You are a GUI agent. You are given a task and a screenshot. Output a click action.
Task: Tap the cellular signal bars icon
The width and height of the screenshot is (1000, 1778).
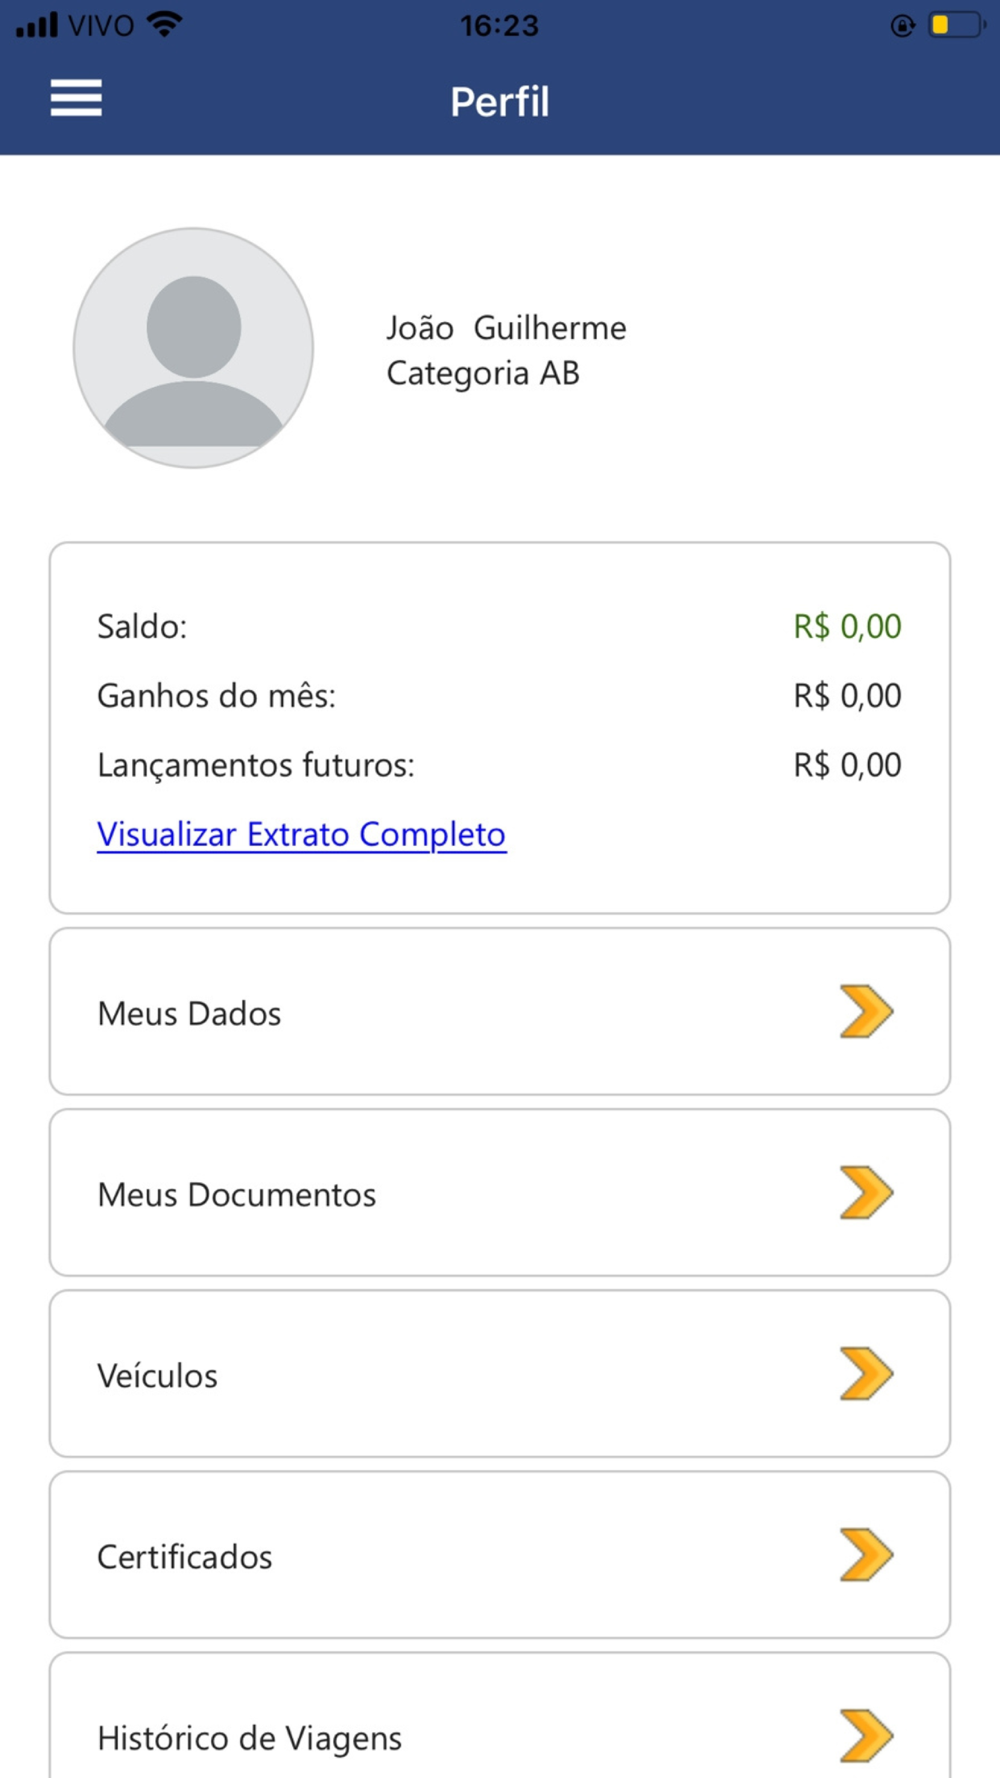pyautogui.click(x=37, y=25)
